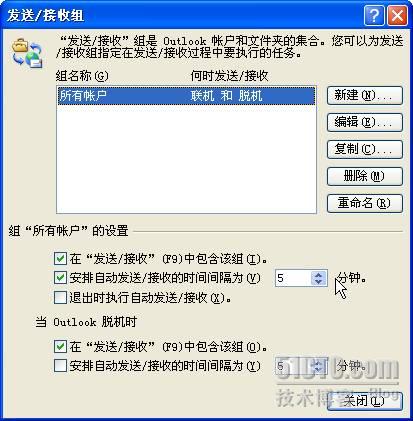Toggle online 安排自动发送/接收的时间间隔为(V) checkbox
The image size is (413, 421).
pyautogui.click(x=60, y=278)
